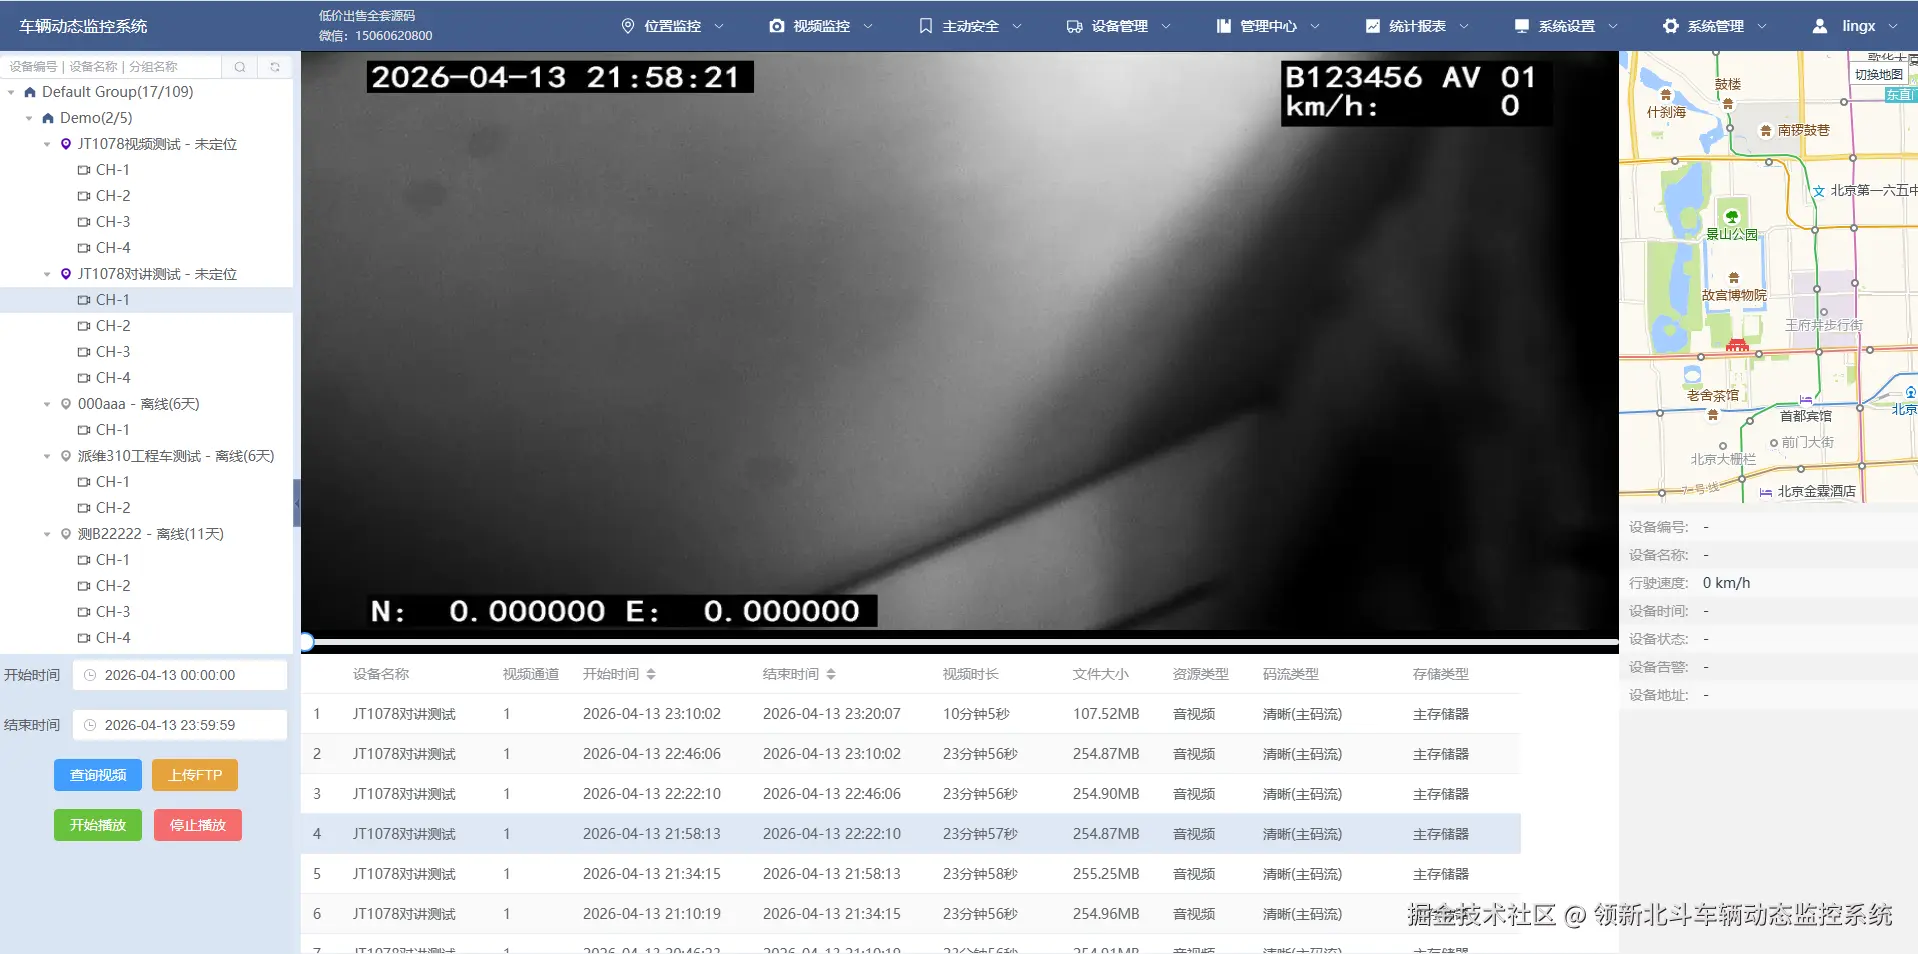The height and width of the screenshot is (954, 1918).
Task: Click the video progress slider handle
Action: tap(307, 642)
